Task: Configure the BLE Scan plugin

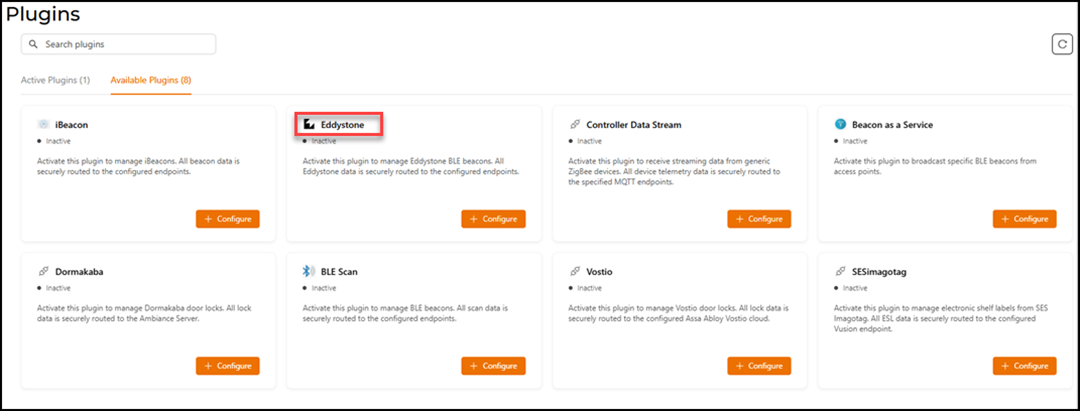Action: (493, 366)
